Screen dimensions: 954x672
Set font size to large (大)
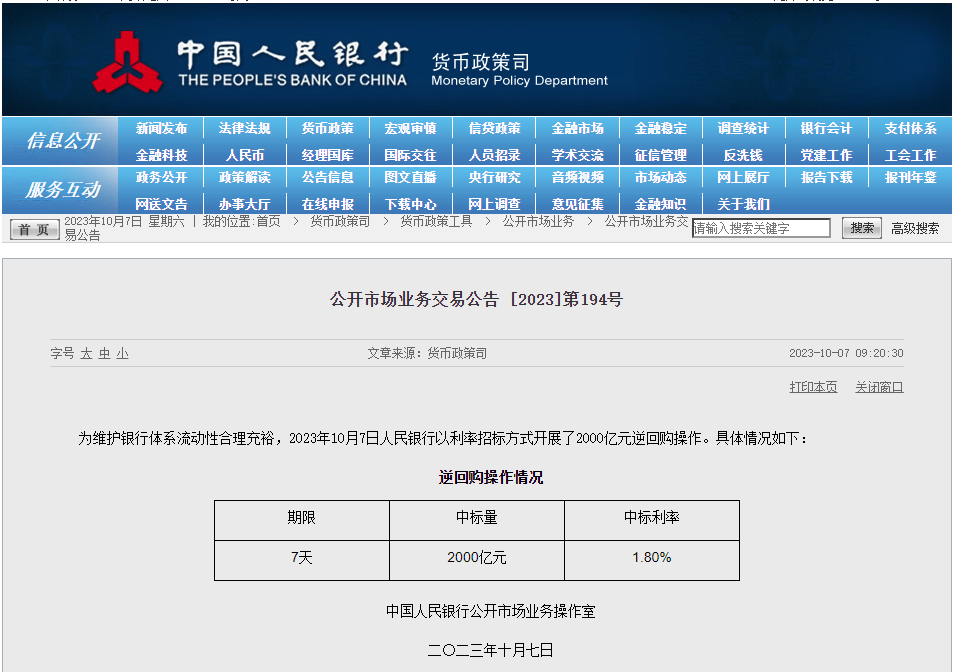pyautogui.click(x=86, y=353)
